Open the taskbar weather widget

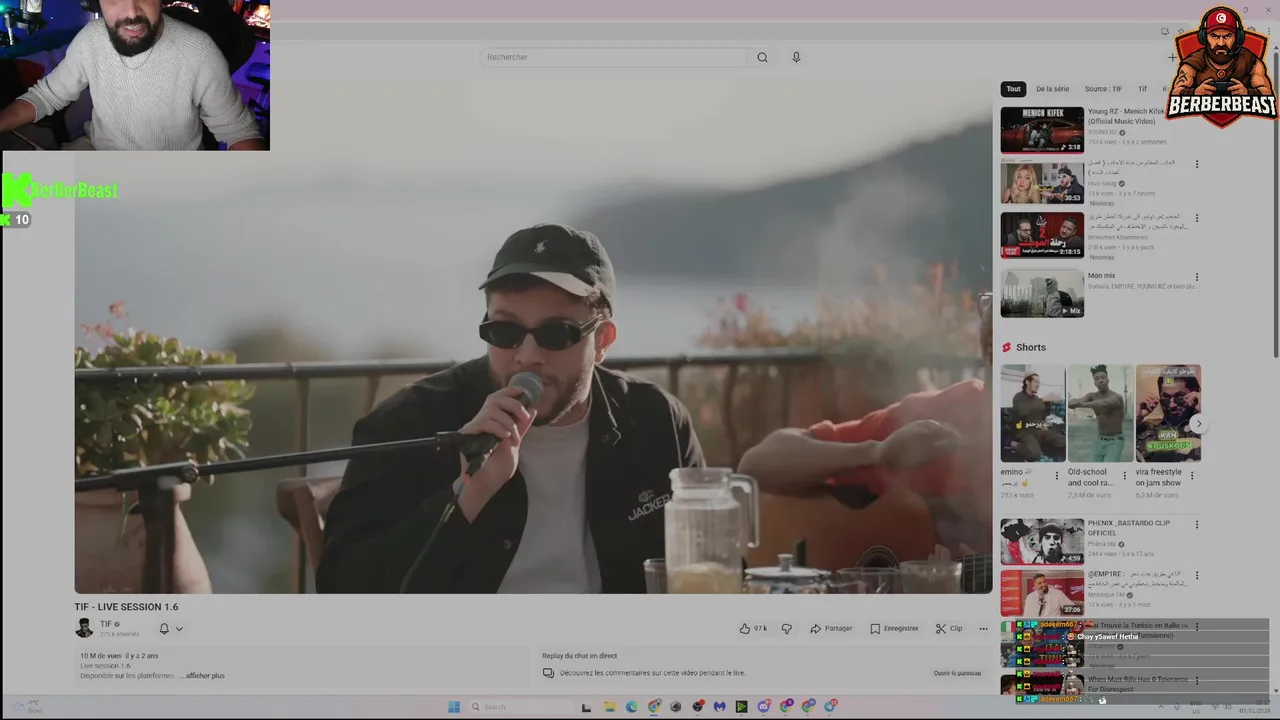coord(25,706)
